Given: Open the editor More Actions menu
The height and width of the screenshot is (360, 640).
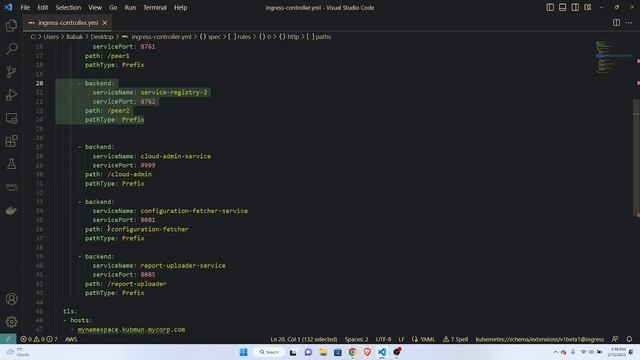Looking at the screenshot, I should coord(629,23).
